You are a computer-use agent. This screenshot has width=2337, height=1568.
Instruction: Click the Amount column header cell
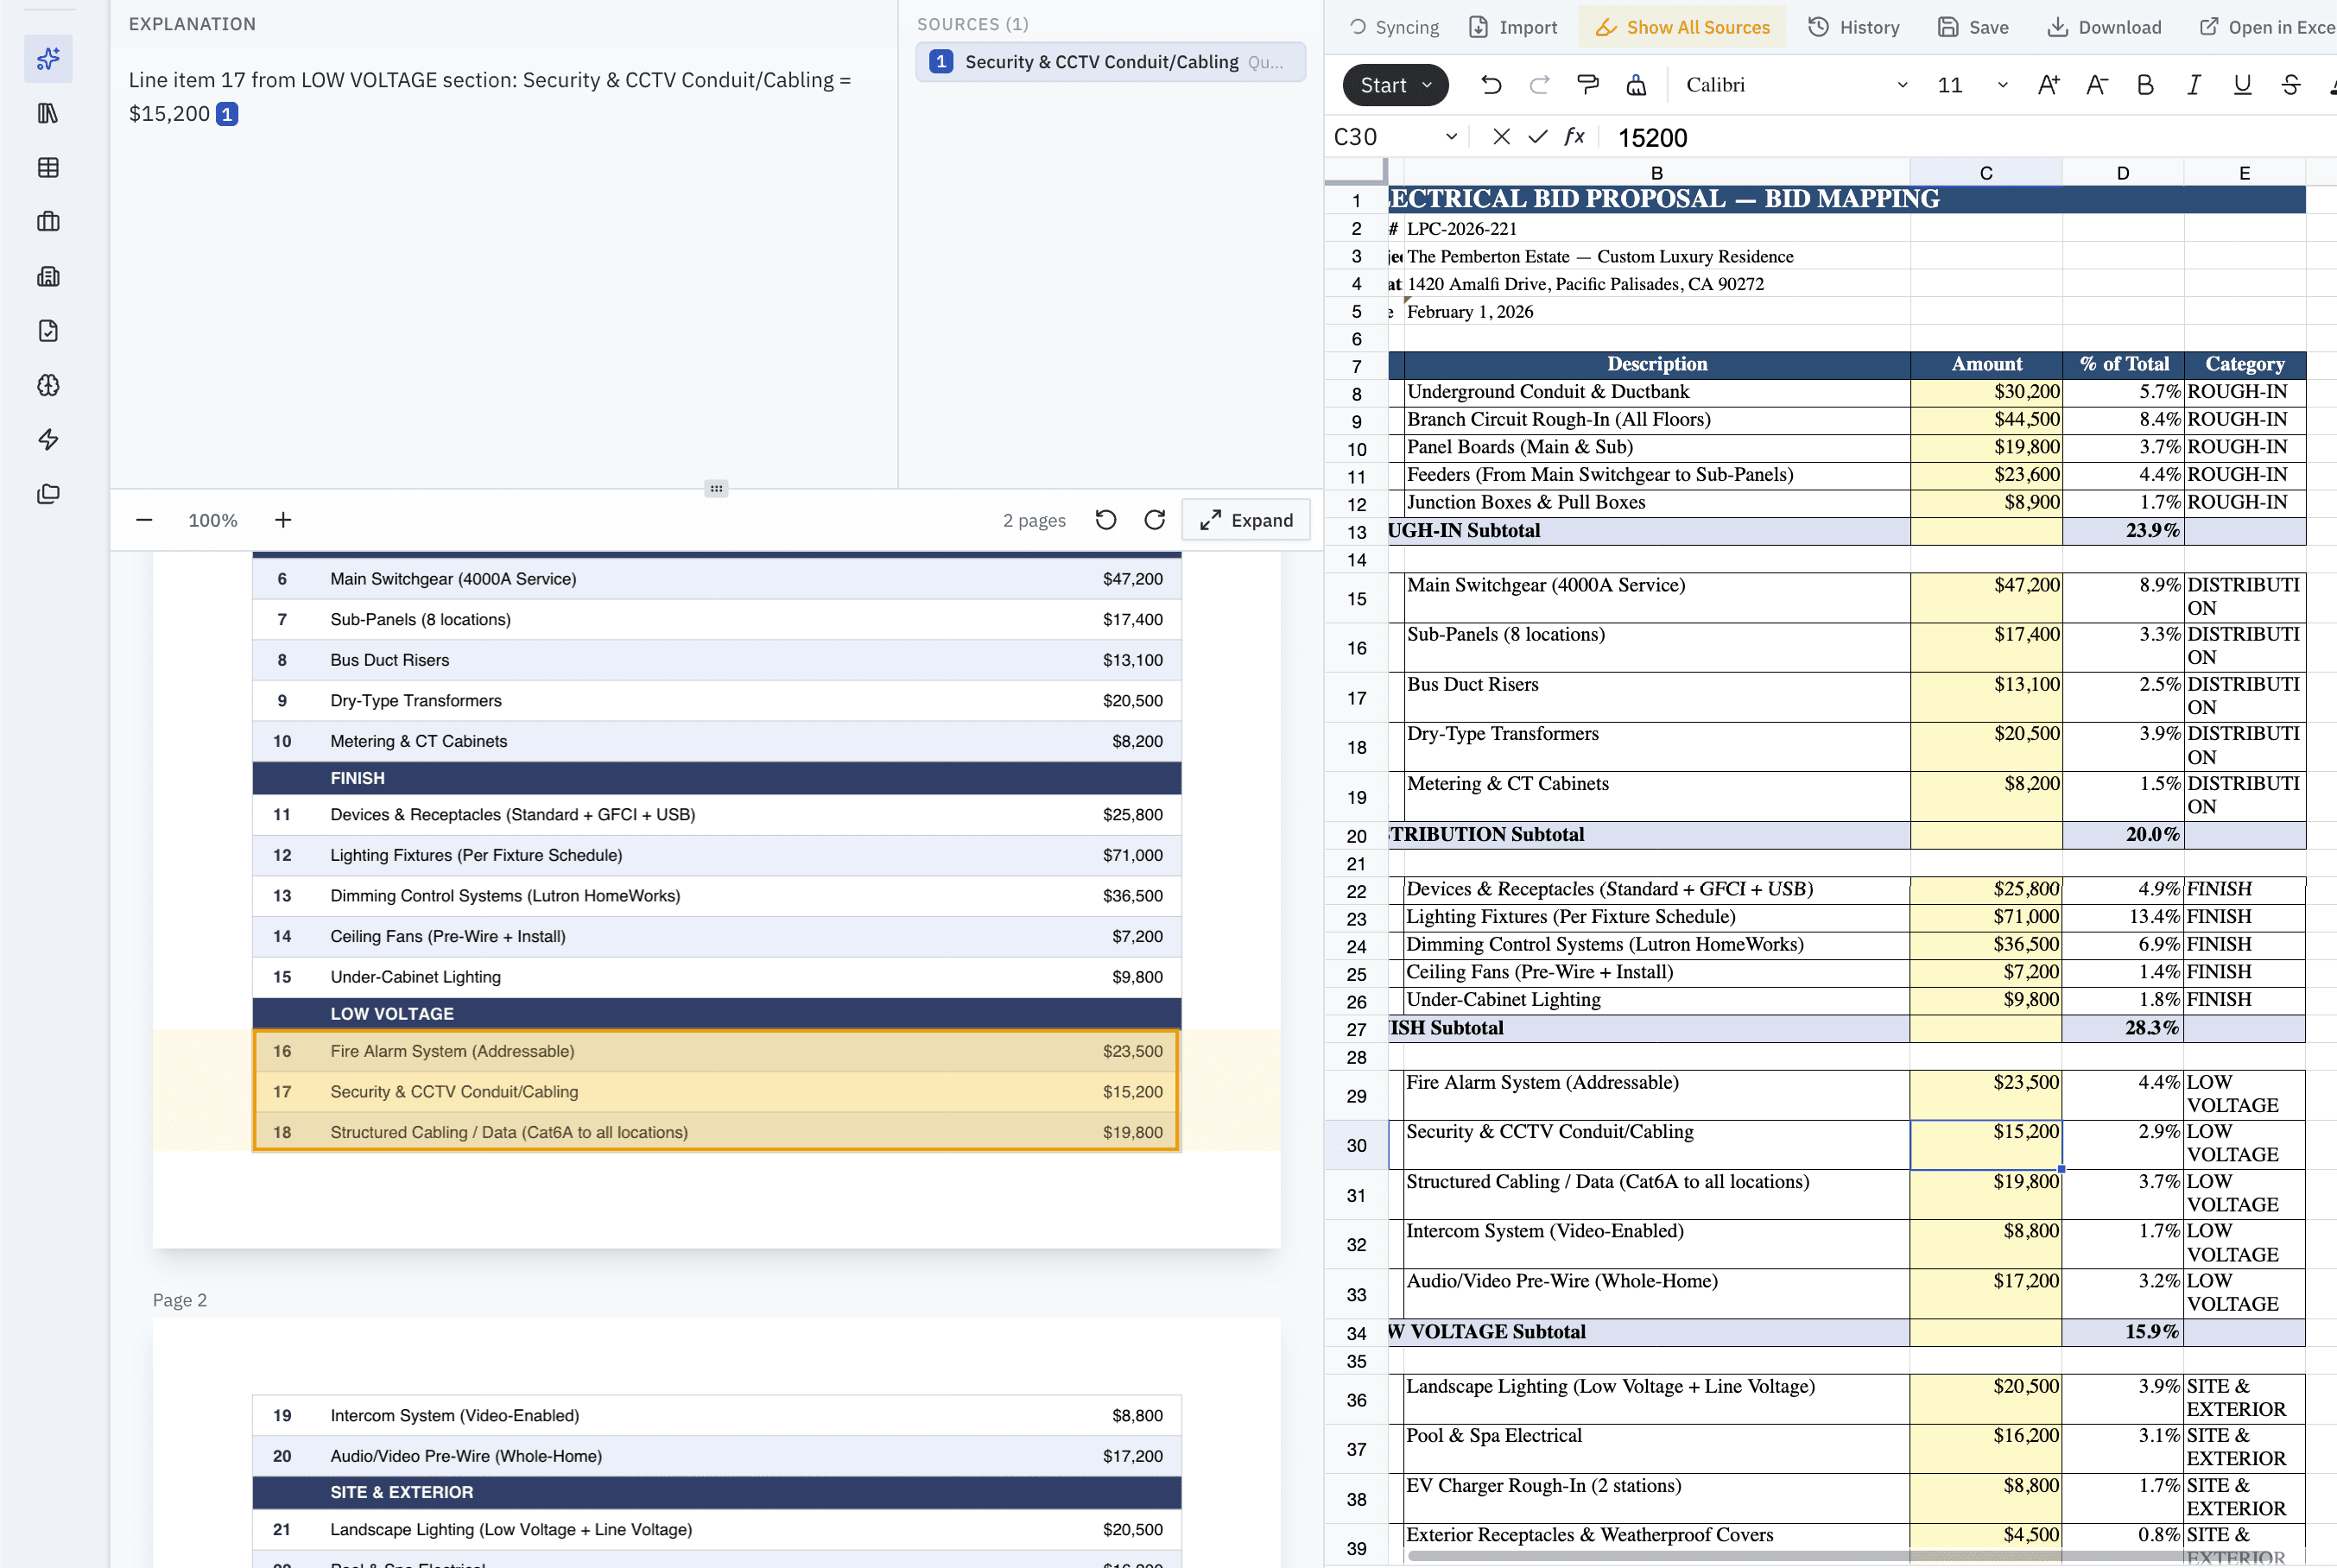click(x=1985, y=365)
